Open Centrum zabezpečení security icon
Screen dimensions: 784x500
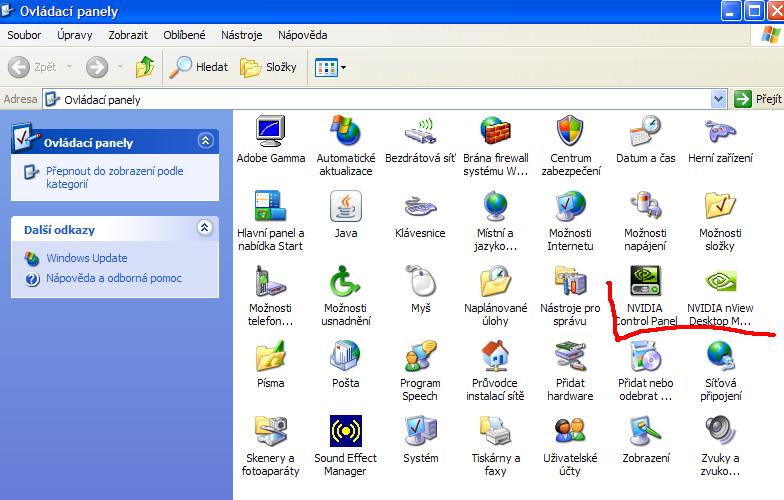pos(570,131)
